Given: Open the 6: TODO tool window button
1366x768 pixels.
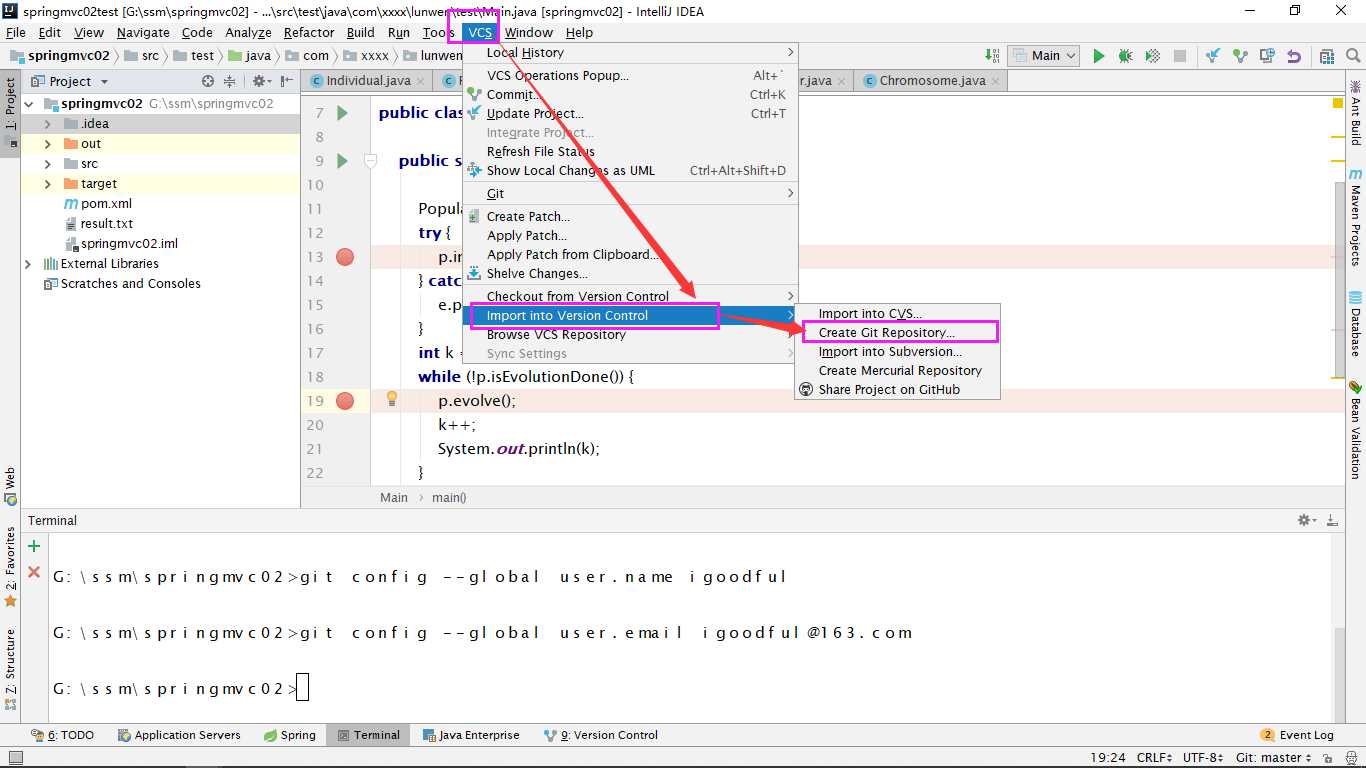Looking at the screenshot, I should (x=63, y=735).
